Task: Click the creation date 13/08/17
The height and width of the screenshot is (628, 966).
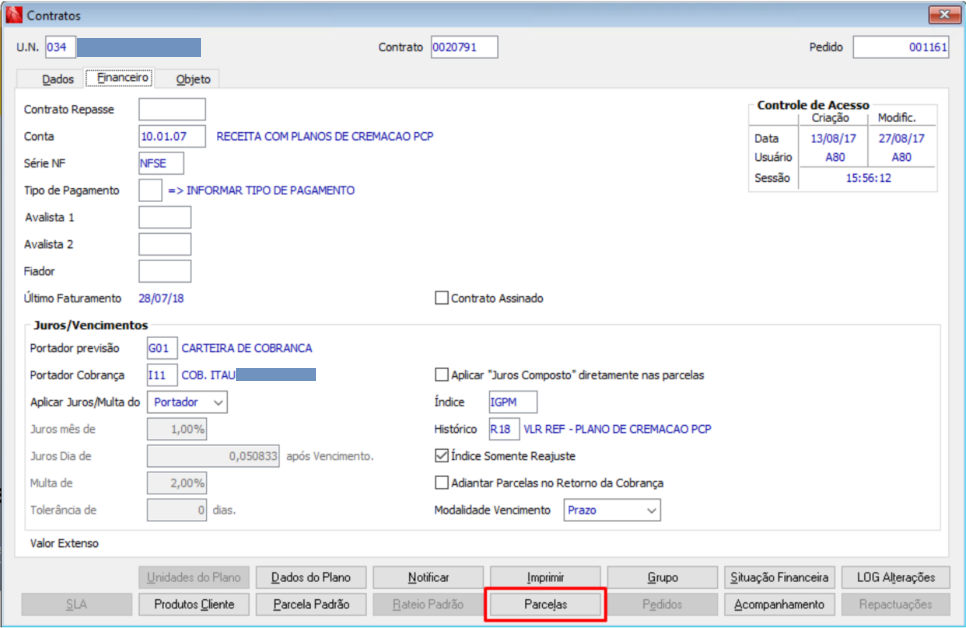Action: click(x=833, y=139)
